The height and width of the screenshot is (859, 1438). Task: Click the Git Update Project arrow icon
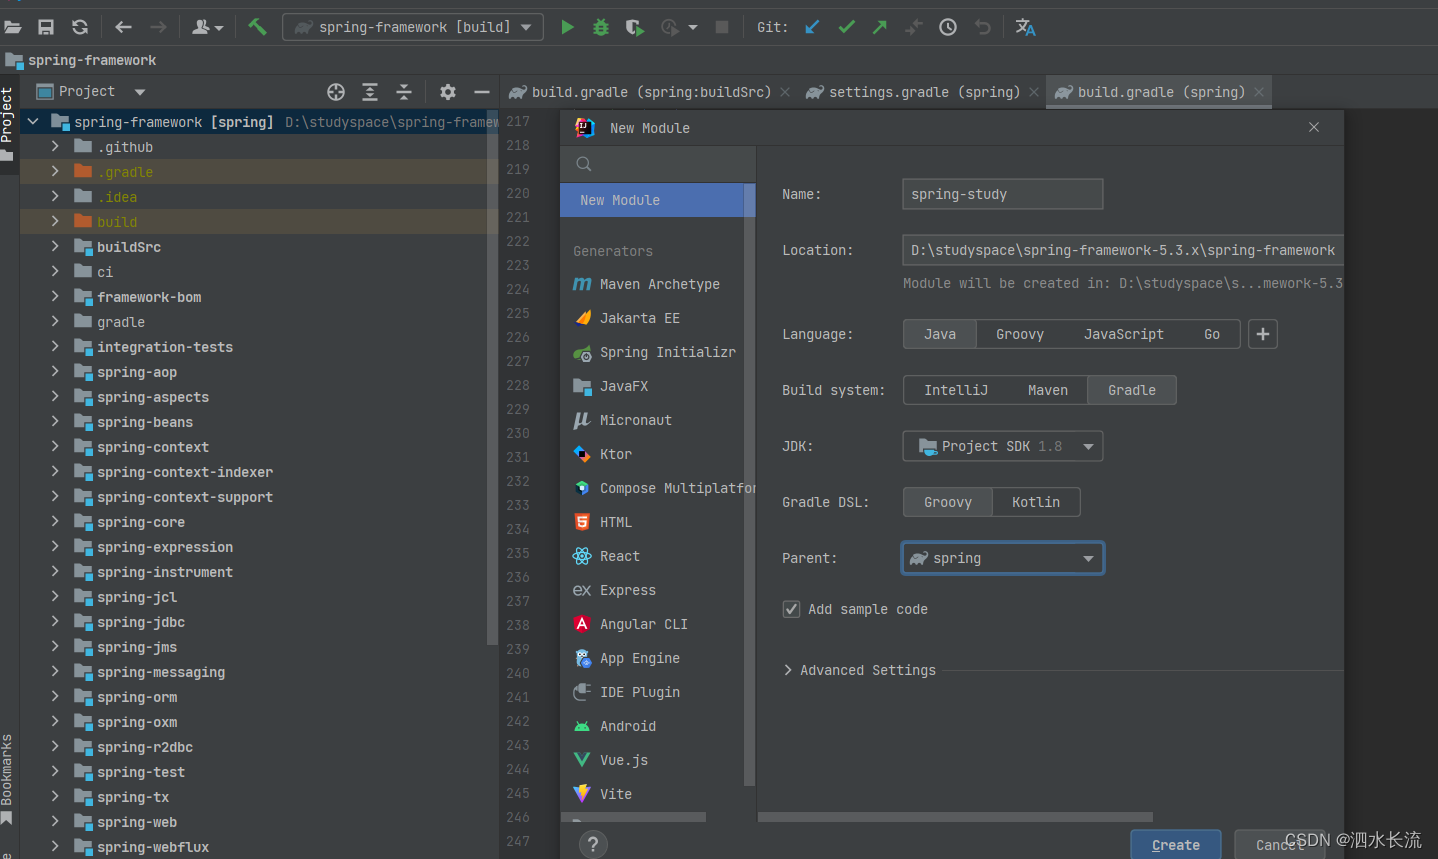pos(812,27)
